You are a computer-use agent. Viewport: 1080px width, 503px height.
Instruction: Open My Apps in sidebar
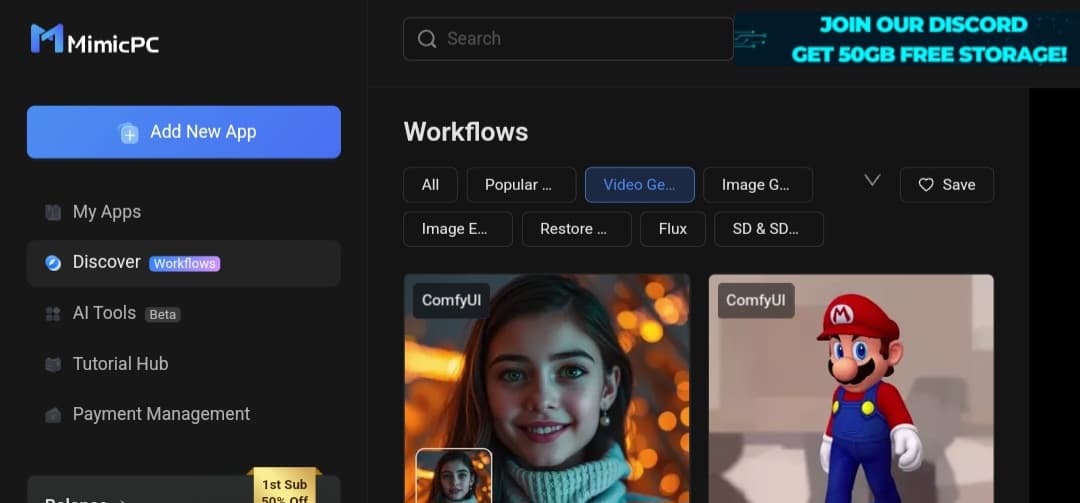click(184, 212)
